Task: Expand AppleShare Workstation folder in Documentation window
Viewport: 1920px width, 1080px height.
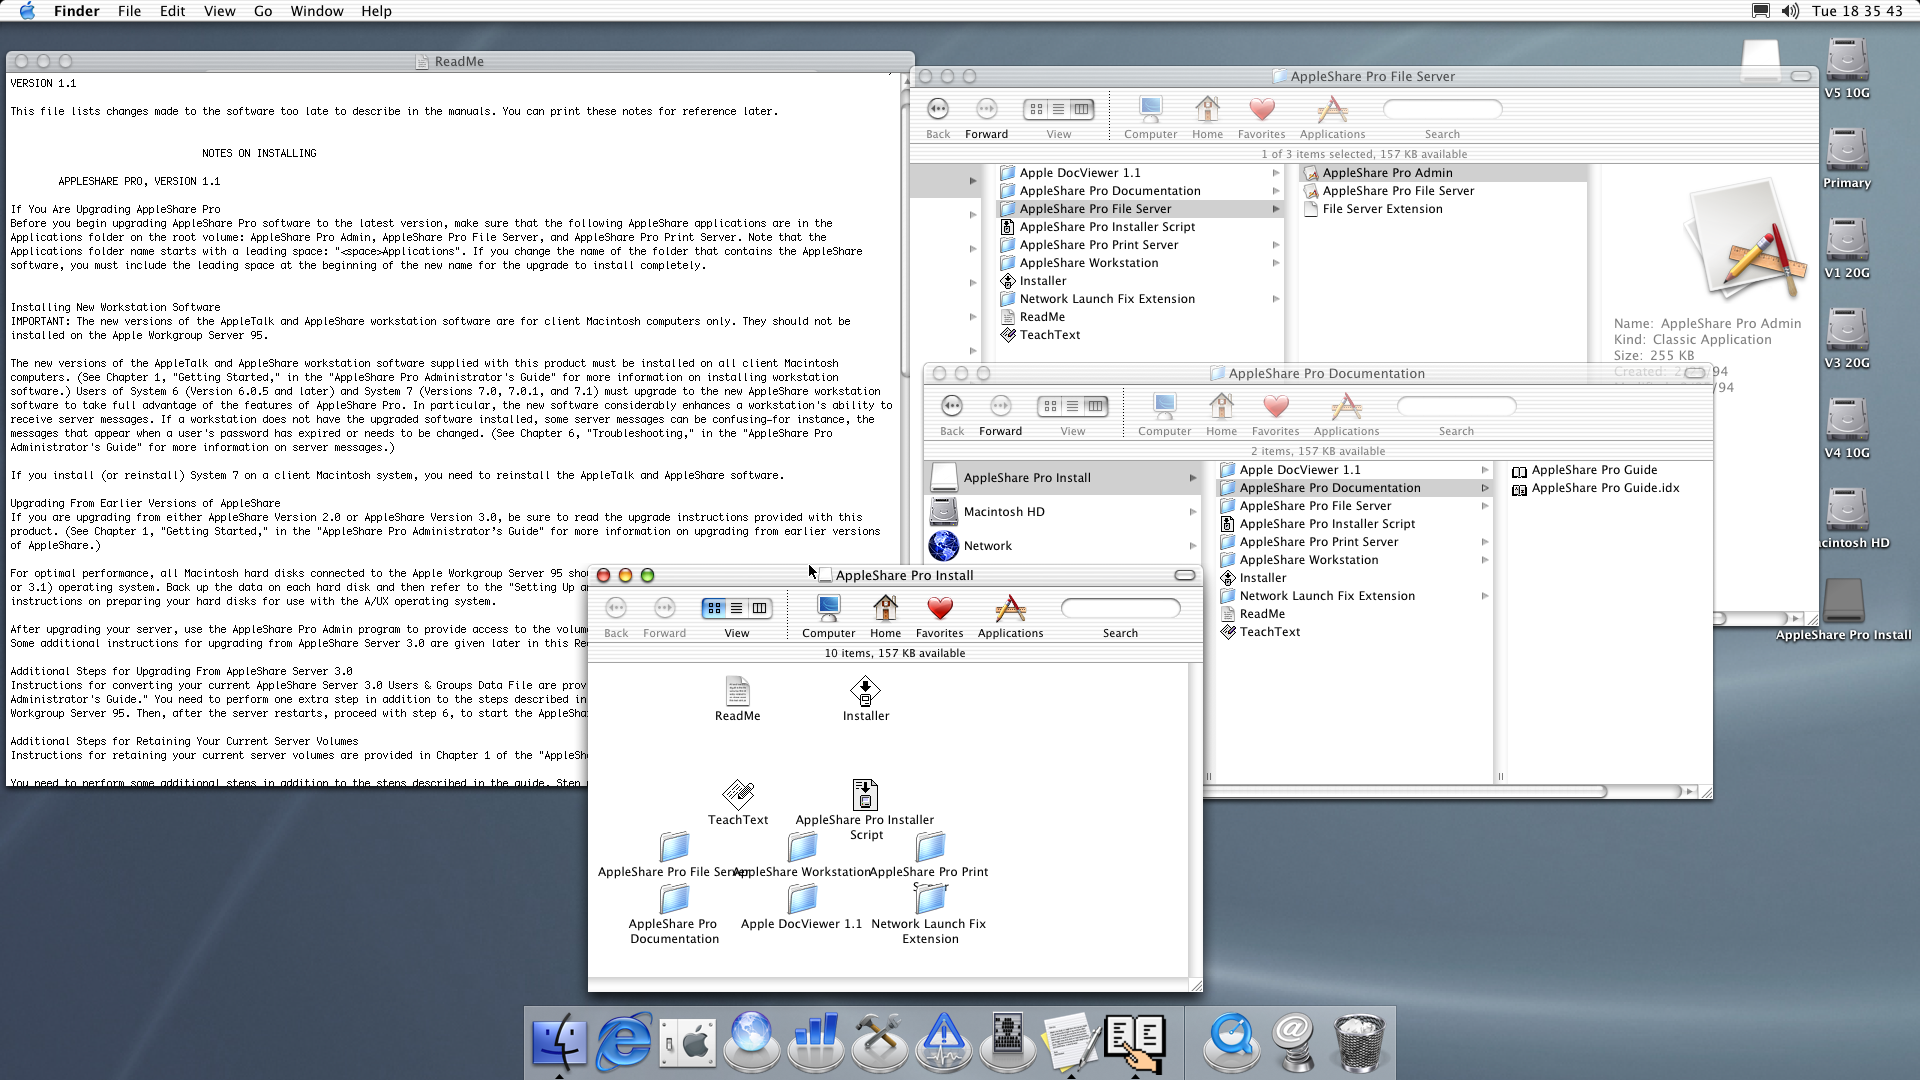Action: [x=1485, y=560]
